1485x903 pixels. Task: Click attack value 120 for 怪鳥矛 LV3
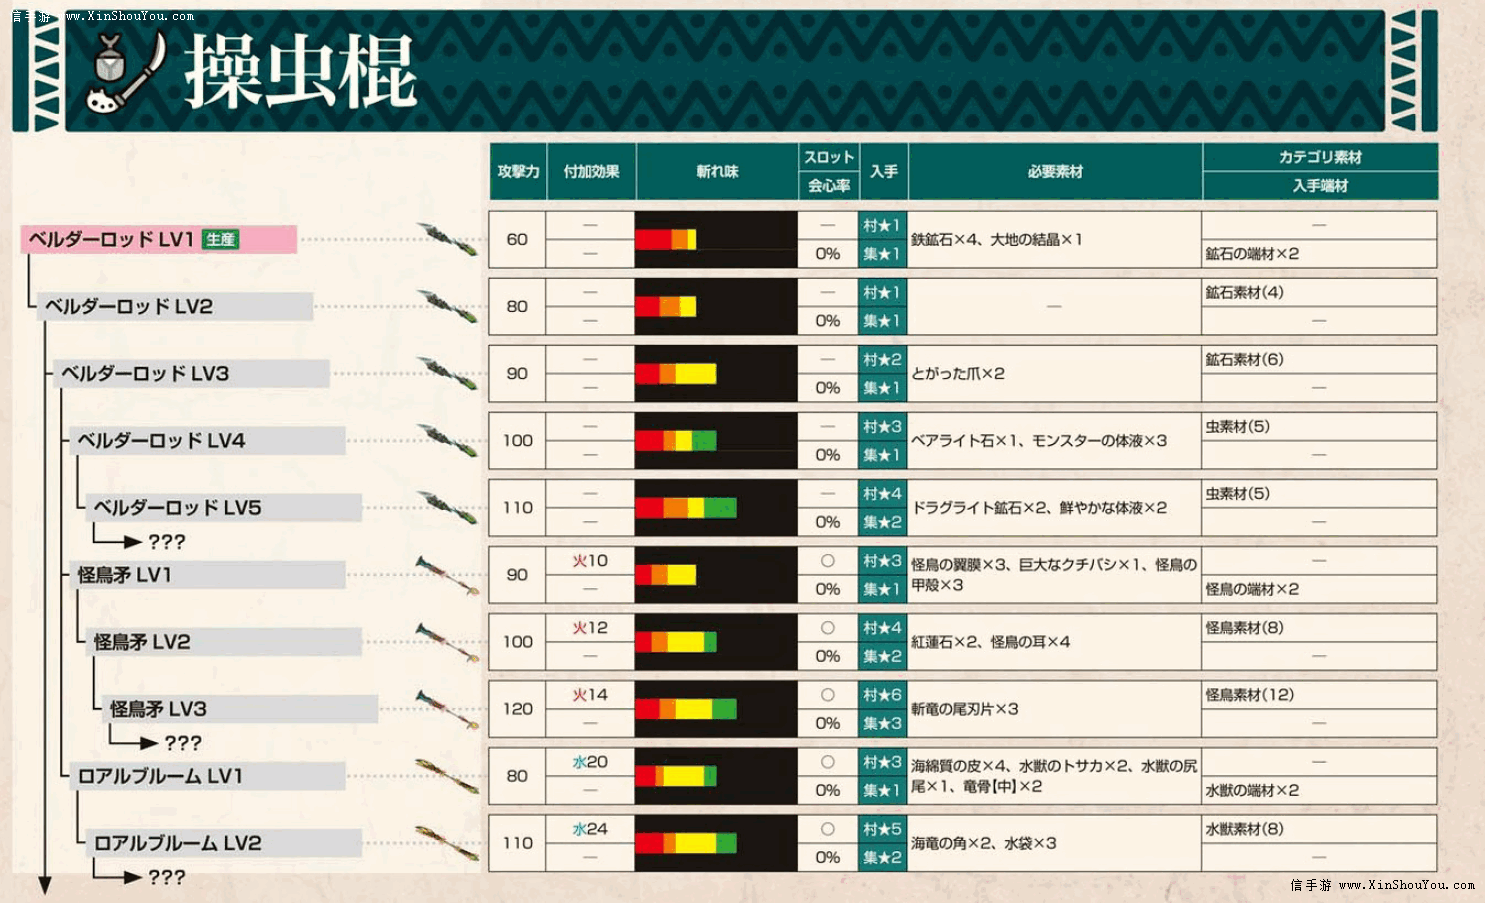coord(517,709)
